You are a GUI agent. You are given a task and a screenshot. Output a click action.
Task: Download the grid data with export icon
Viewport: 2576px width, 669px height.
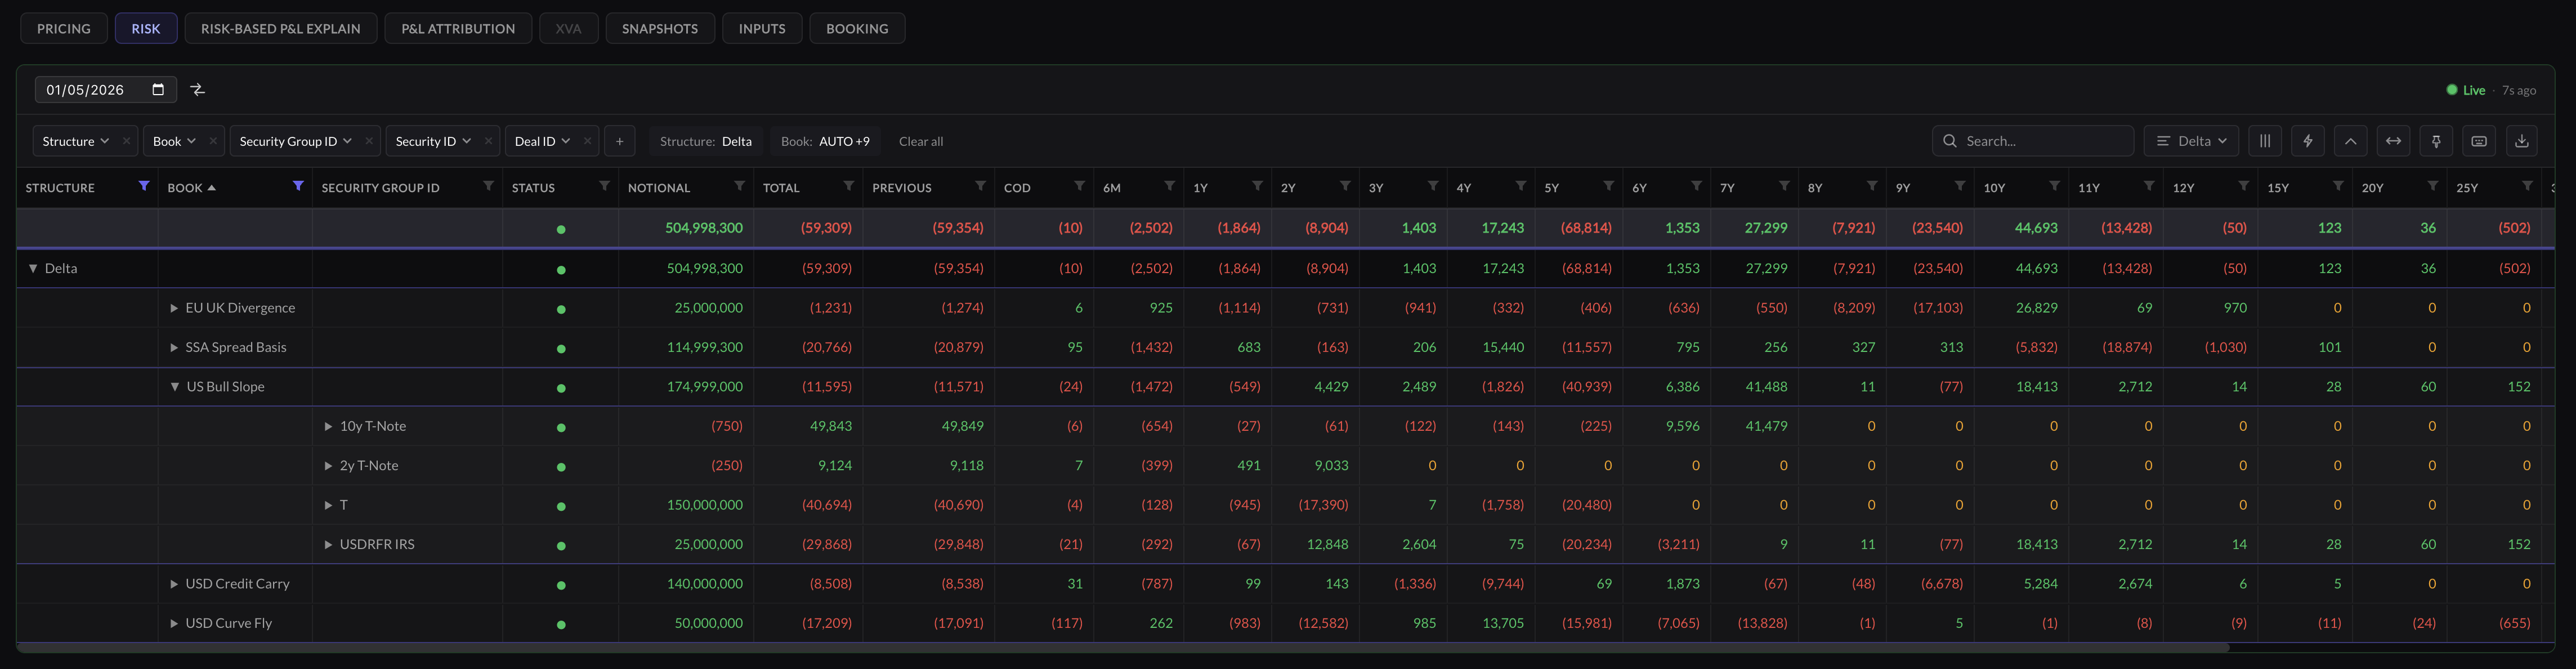(2522, 141)
